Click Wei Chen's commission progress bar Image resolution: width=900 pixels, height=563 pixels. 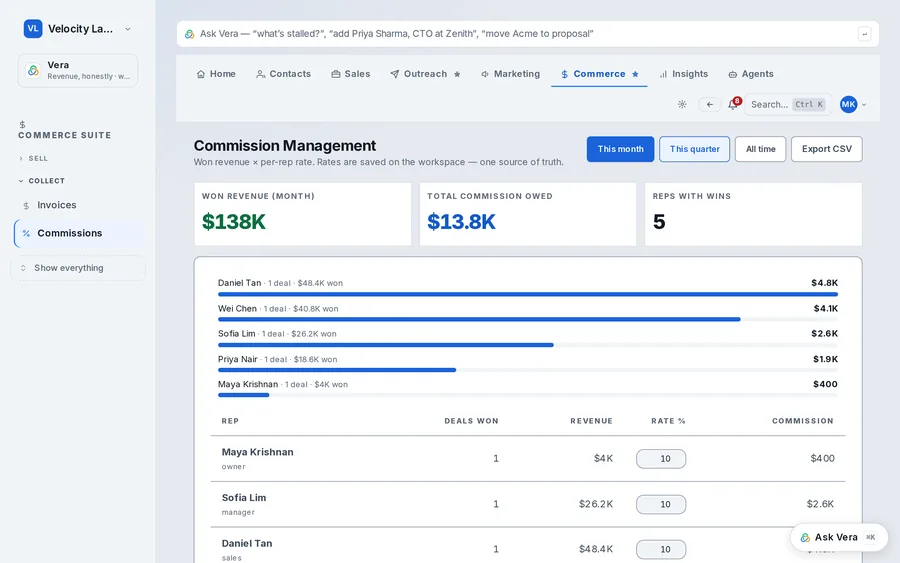[527, 320]
